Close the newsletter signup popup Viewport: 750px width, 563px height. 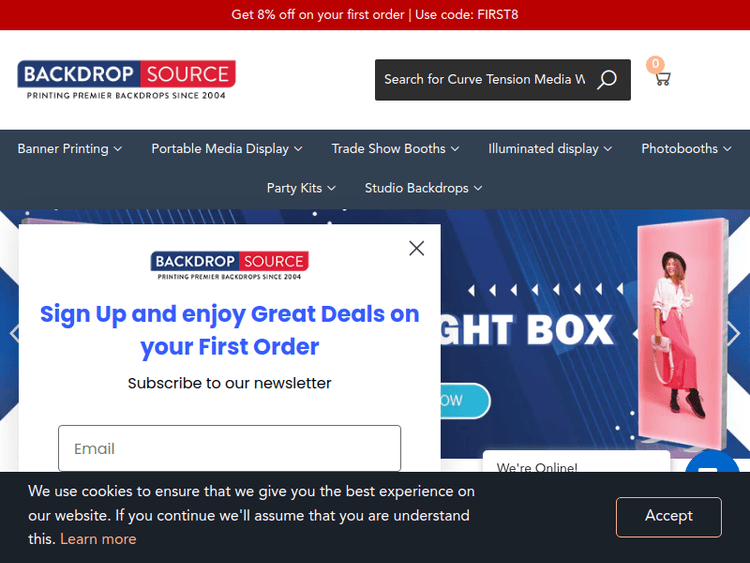pyautogui.click(x=417, y=248)
